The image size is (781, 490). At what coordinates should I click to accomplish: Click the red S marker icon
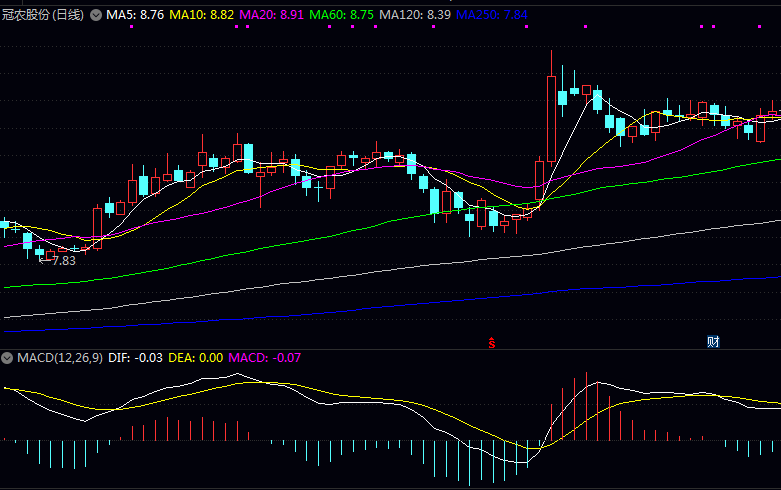pos(492,342)
